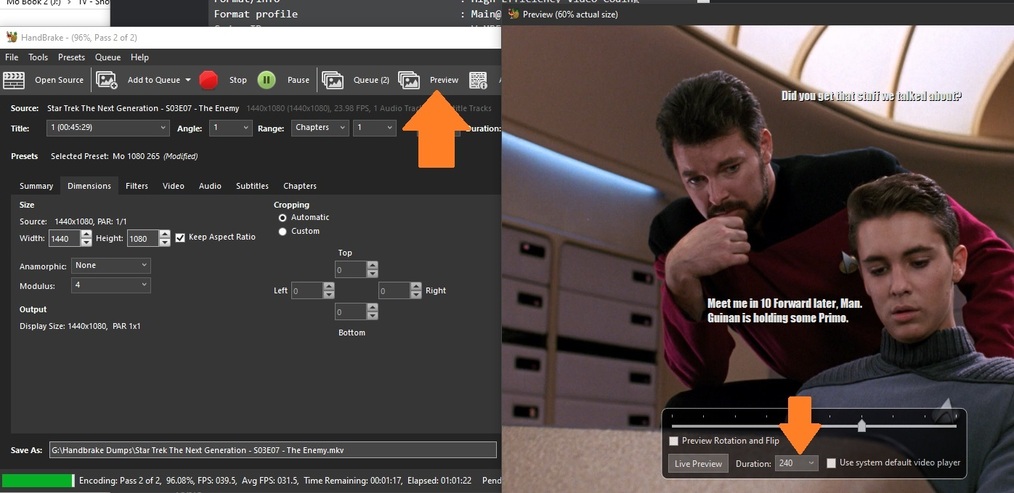Viewport: 1014px width, 493px height.
Task: Open the Modulus dropdown
Action: pos(111,285)
